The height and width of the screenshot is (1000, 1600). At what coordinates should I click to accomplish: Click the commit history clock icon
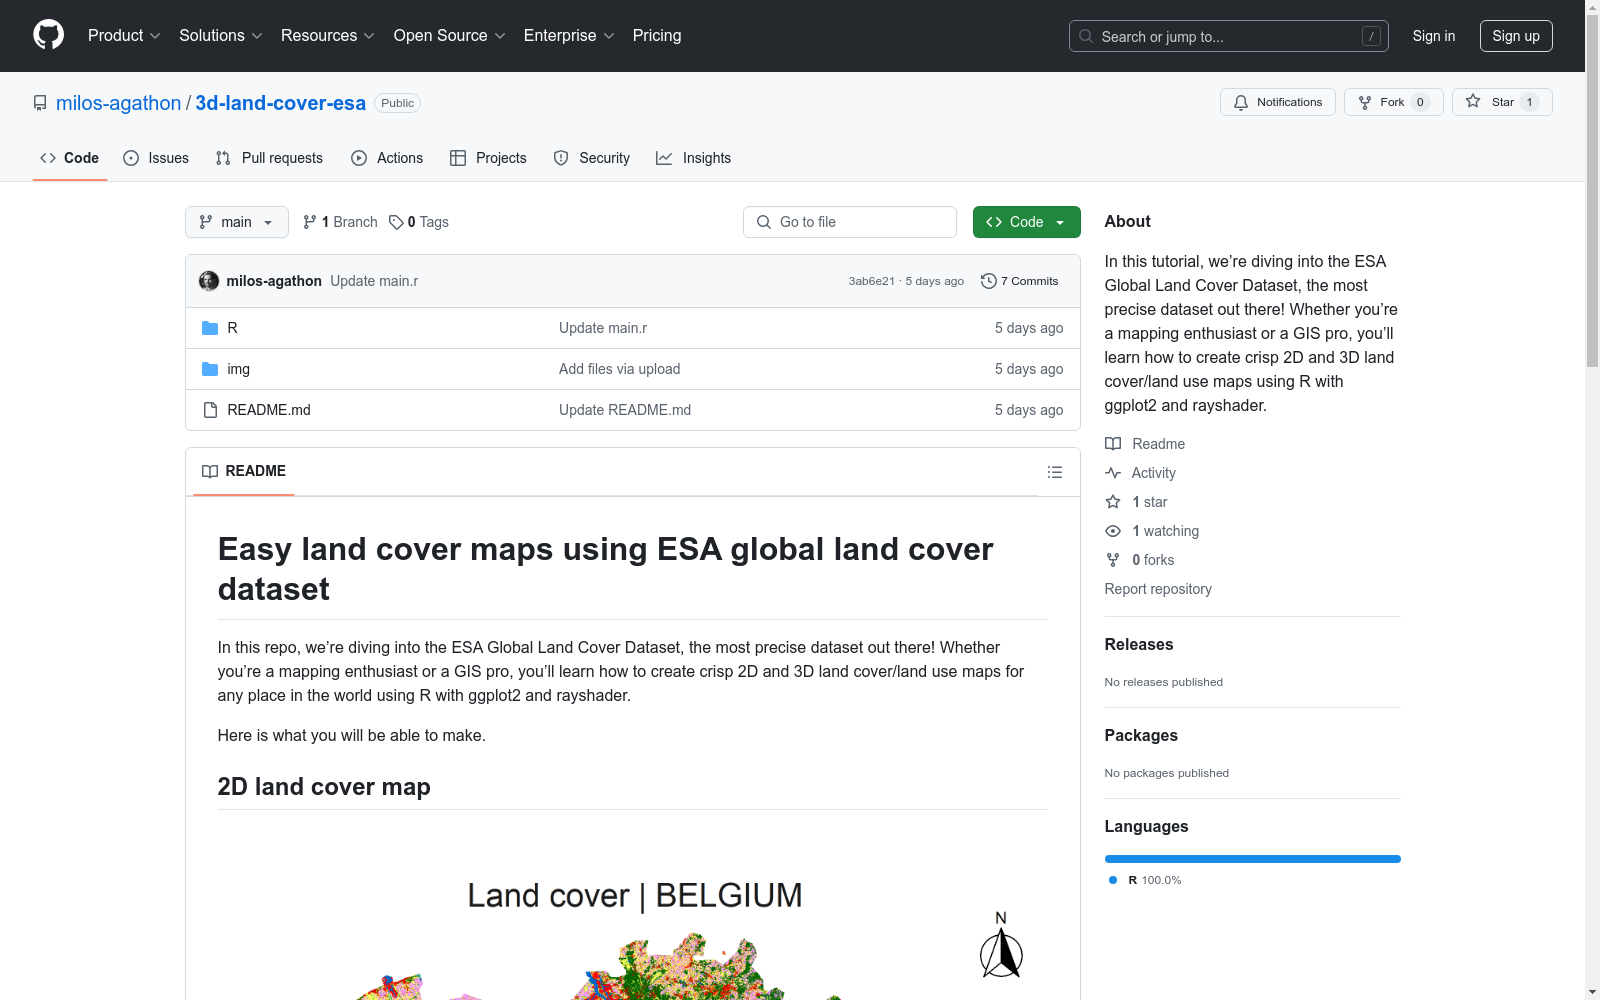coord(989,281)
